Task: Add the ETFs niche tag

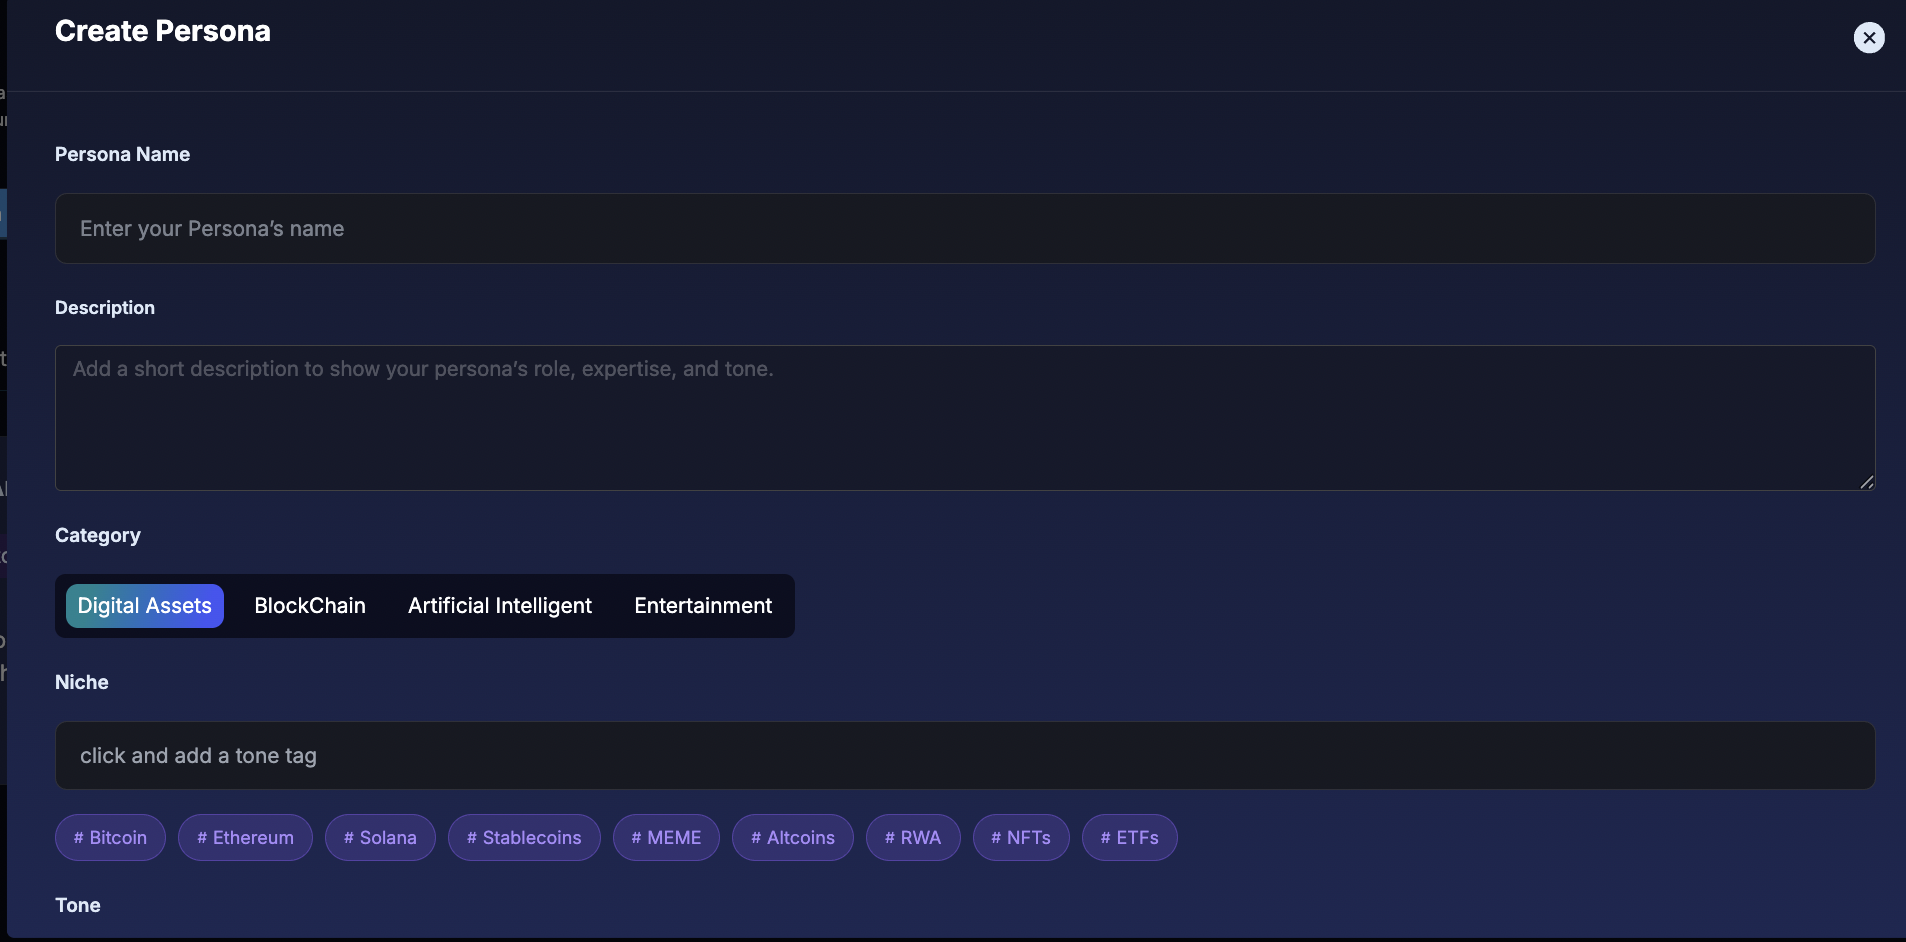Action: coord(1129,838)
